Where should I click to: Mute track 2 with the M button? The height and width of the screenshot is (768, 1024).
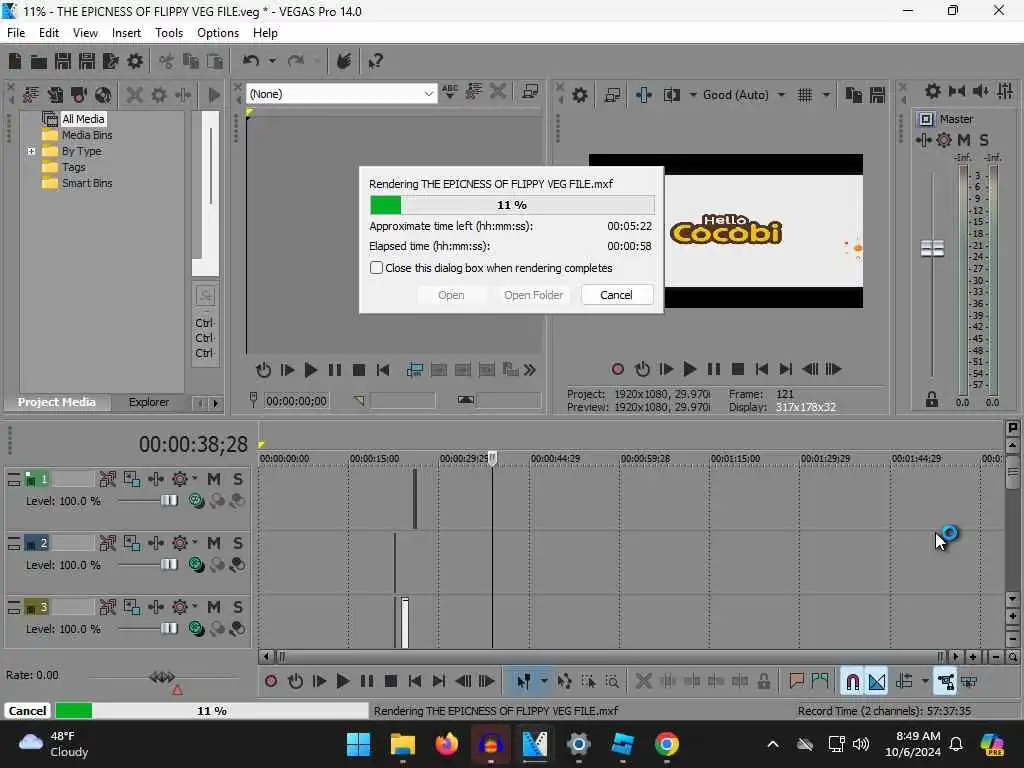tap(214, 543)
